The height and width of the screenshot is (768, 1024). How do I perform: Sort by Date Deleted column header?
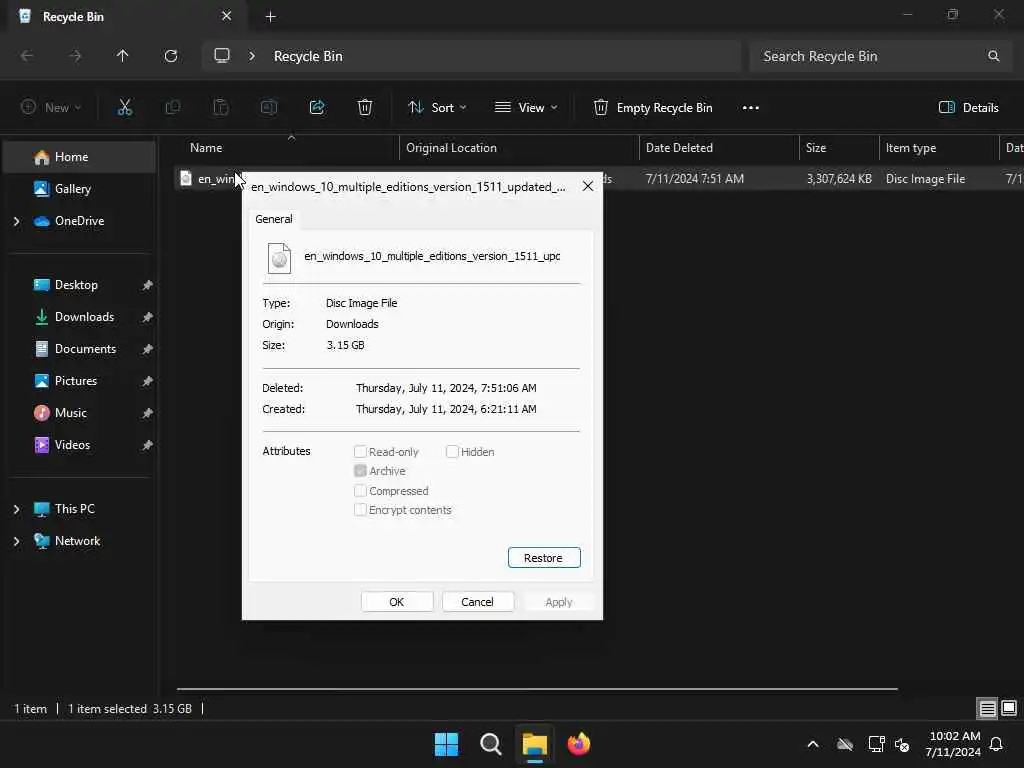719,148
